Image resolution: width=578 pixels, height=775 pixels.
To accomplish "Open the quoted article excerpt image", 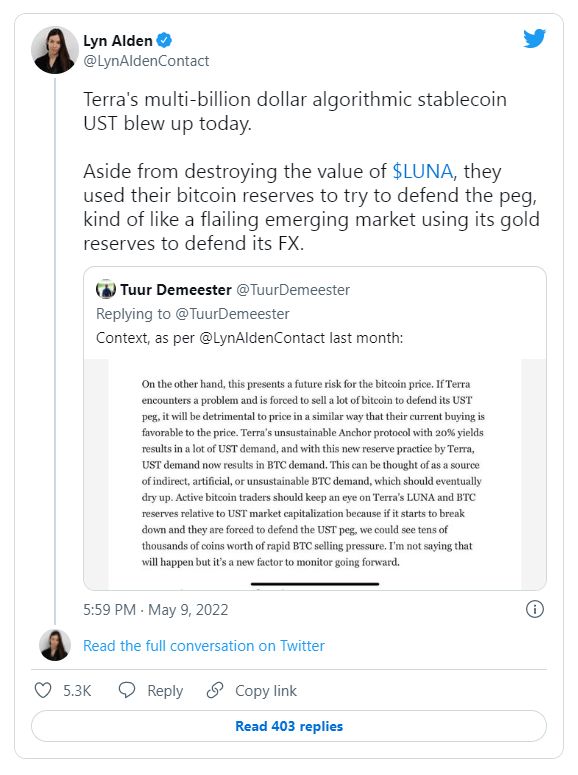I will [315, 474].
